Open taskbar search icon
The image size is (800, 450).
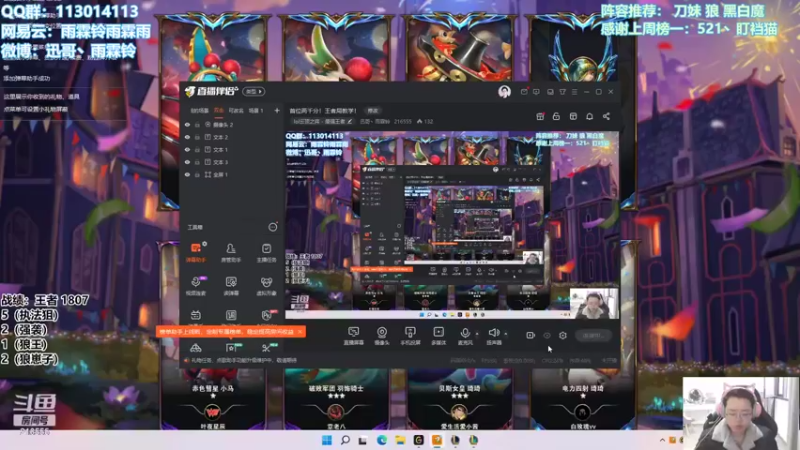345,440
